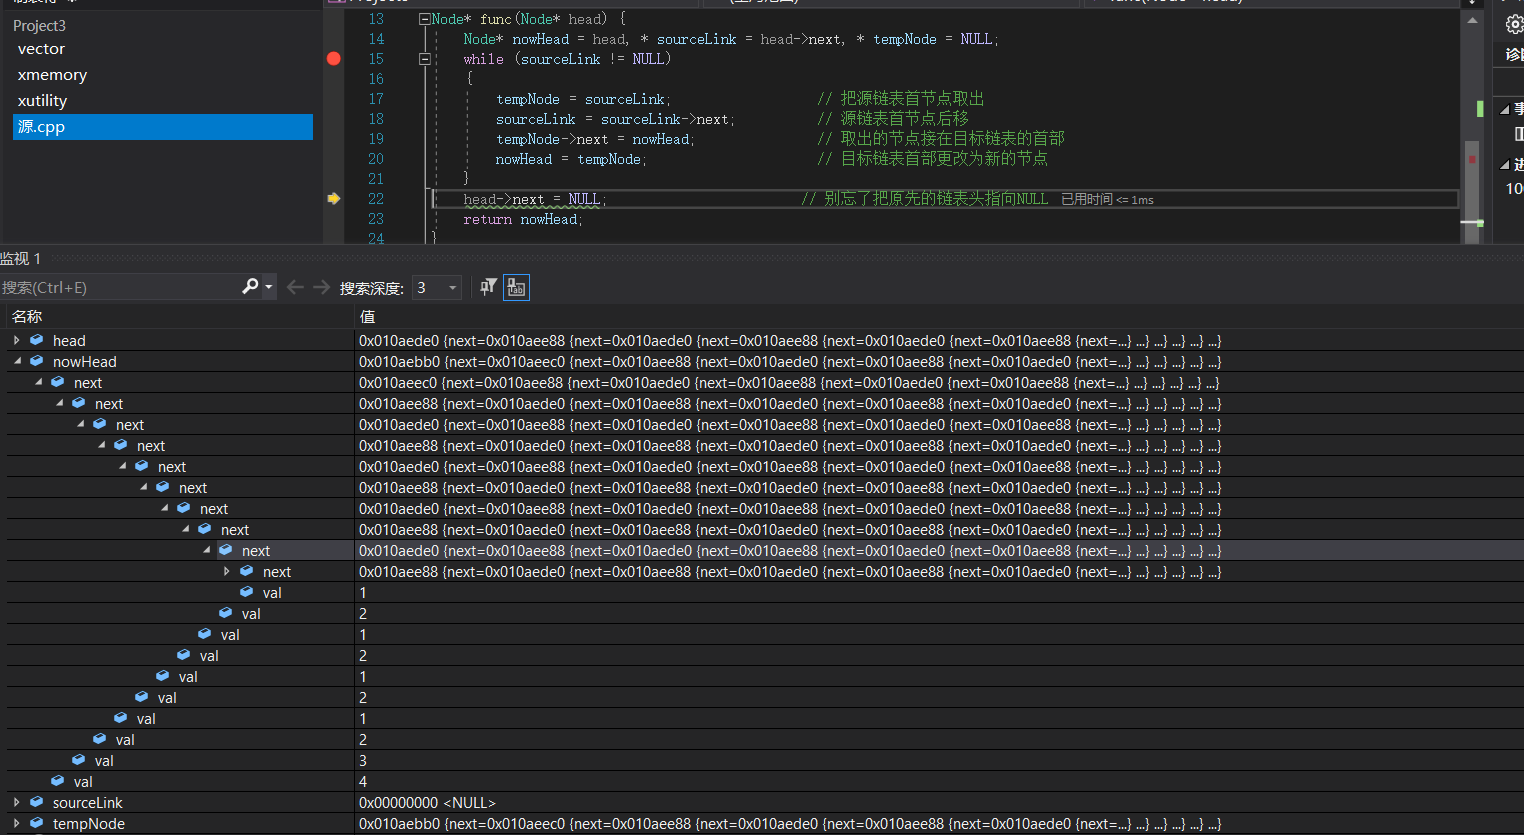Click the cube icon of the highlighted next row
Screen dimensions: 1524x835
pos(226,551)
